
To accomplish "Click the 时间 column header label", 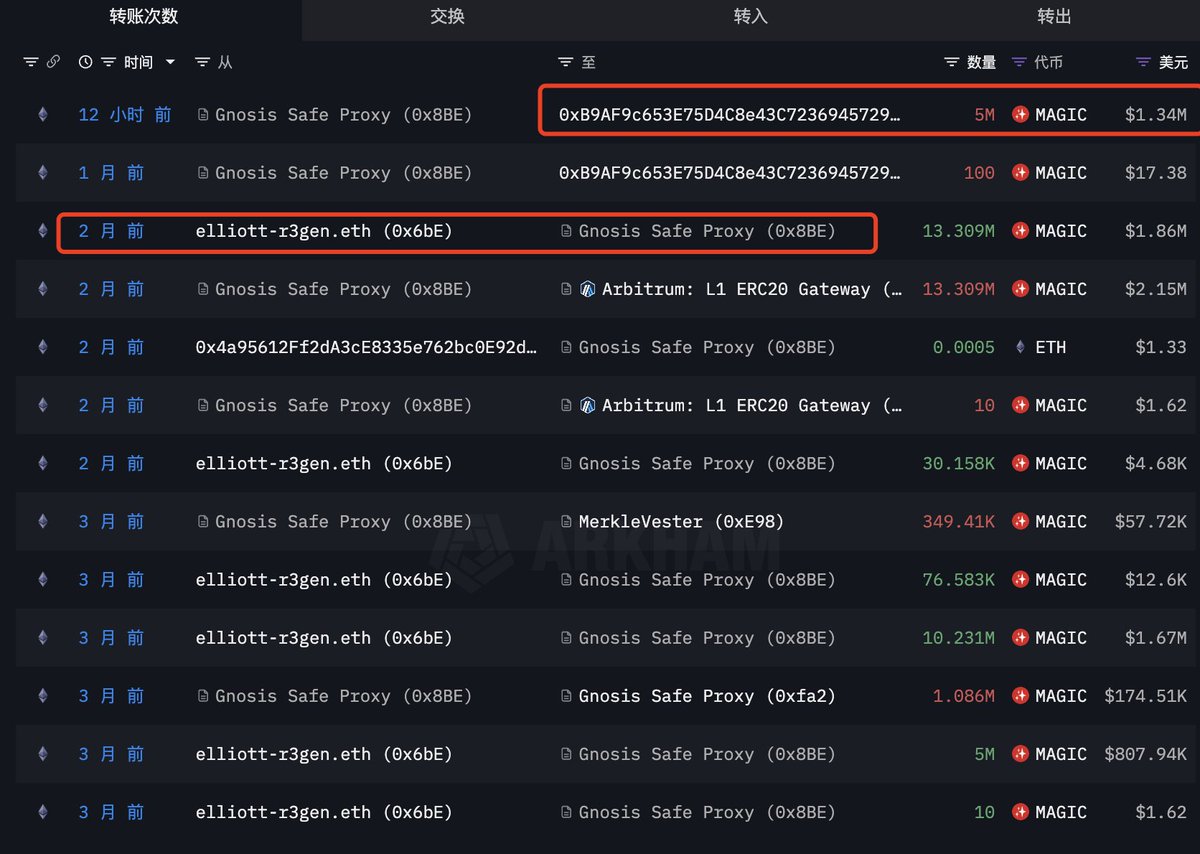I will click(138, 62).
